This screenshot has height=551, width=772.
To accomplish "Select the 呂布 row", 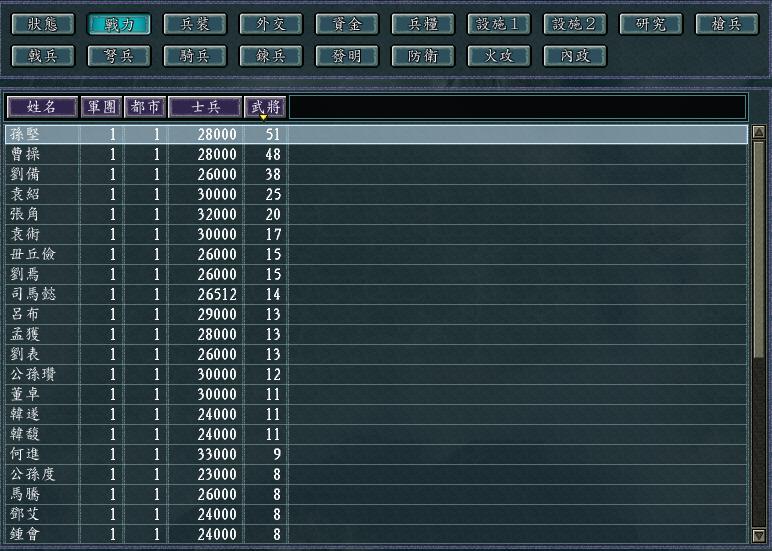I will (377, 315).
